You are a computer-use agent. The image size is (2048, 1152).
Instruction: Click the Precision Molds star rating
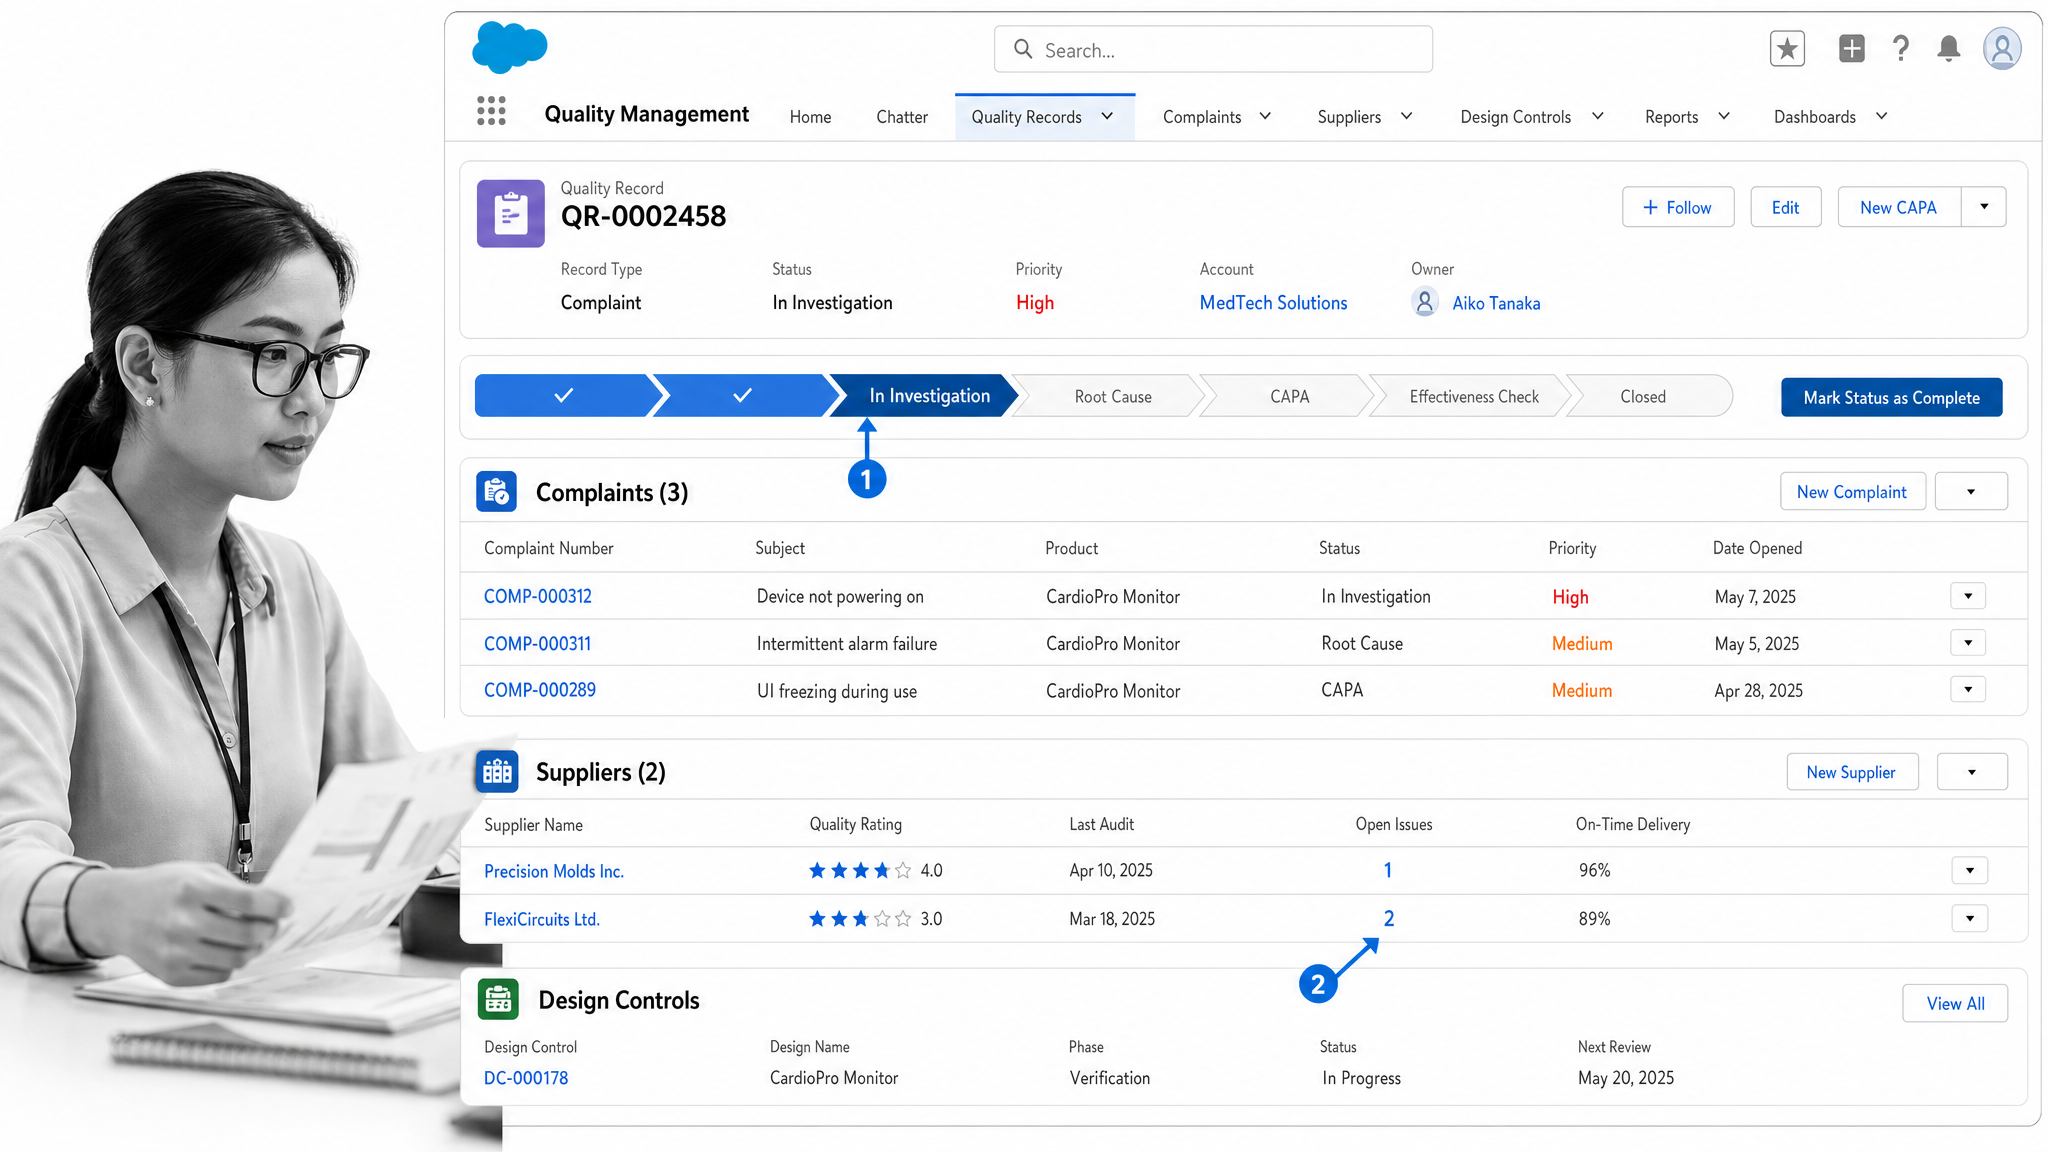coord(860,871)
